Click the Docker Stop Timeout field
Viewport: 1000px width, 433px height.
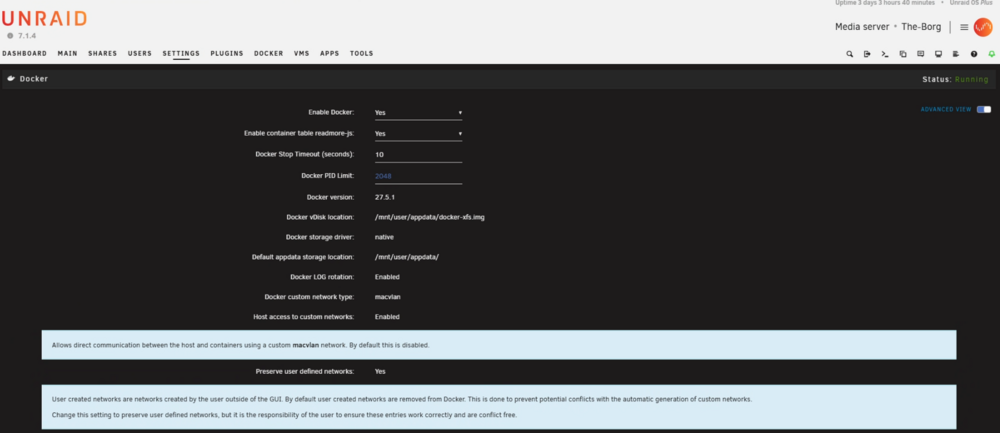click(x=418, y=154)
